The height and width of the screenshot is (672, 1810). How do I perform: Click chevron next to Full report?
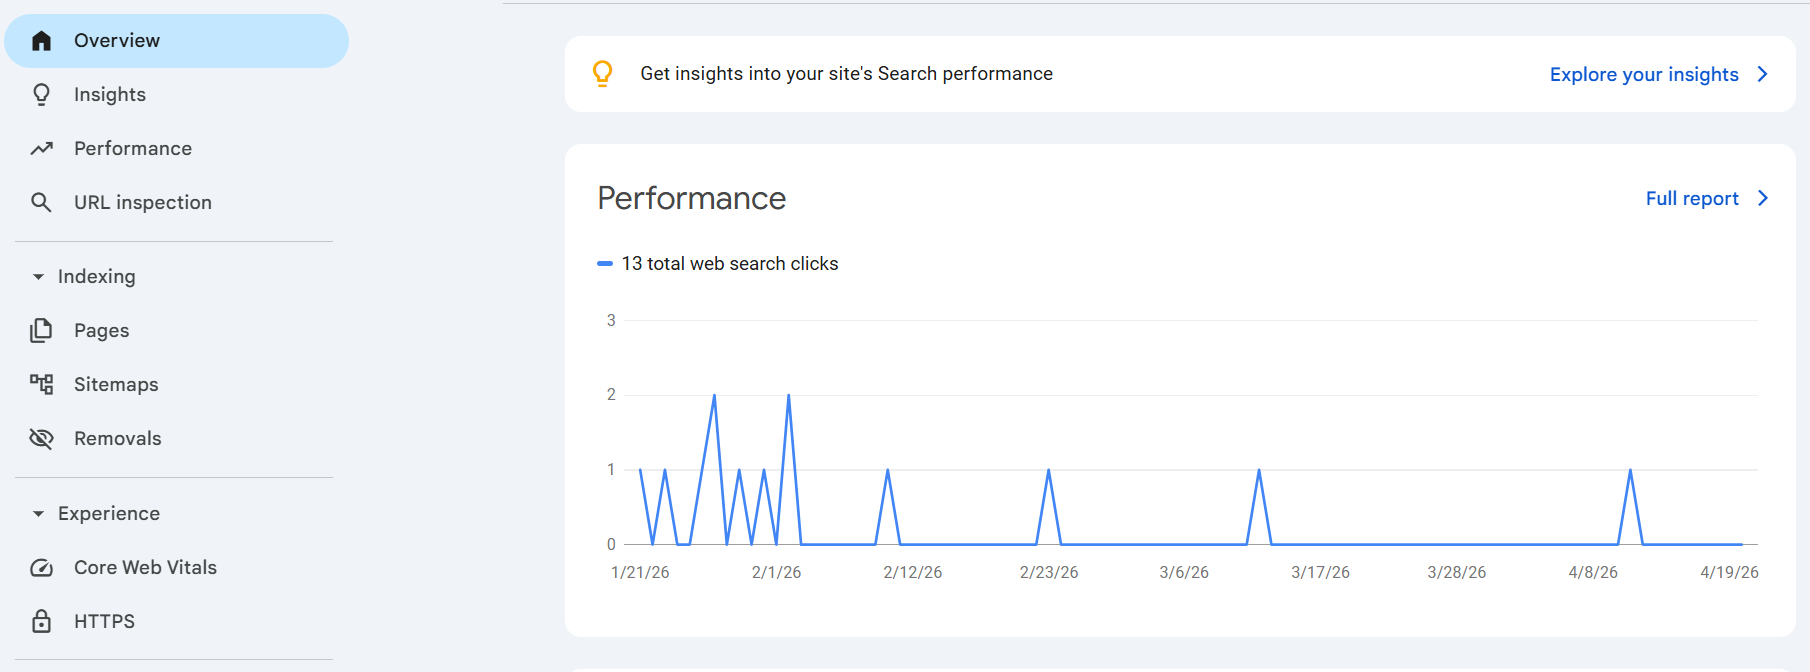1763,199
